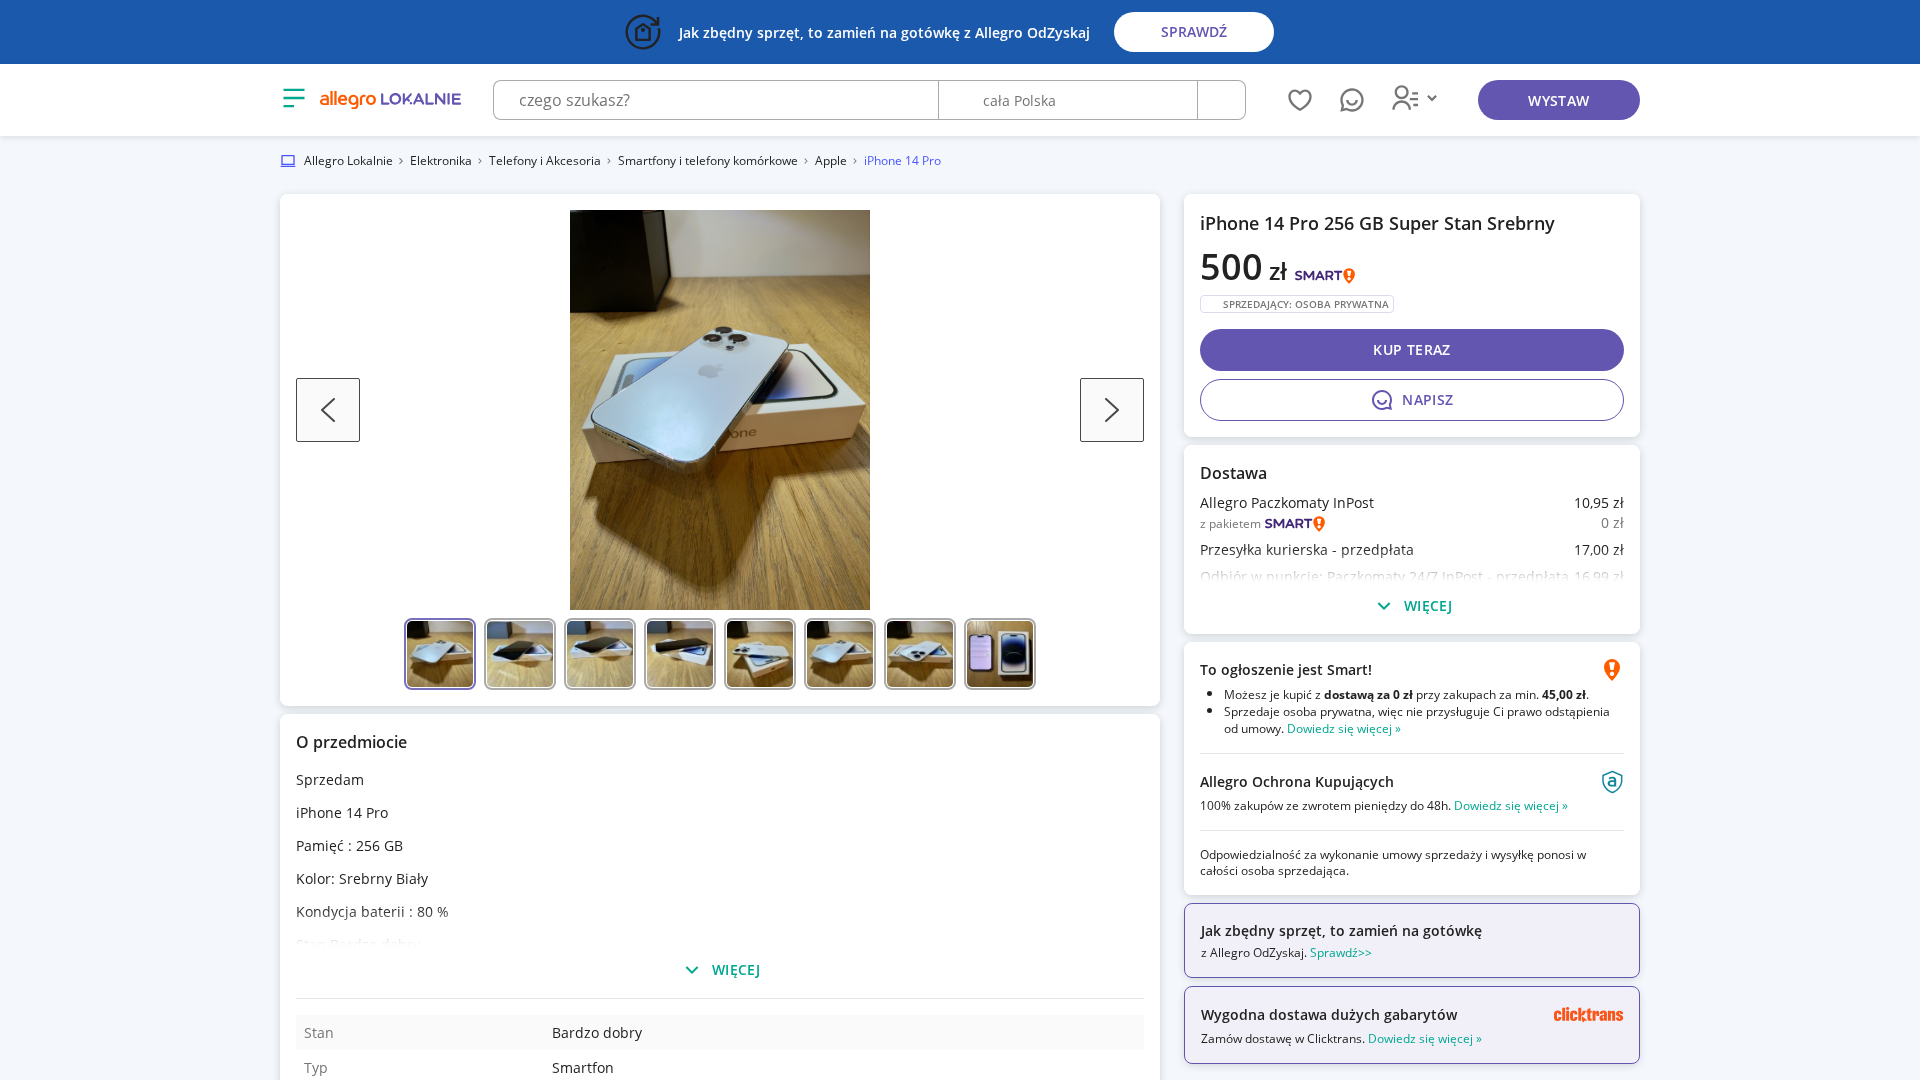The height and width of the screenshot is (1080, 1920).
Task: Open 'Smartfony i telefony komórkowe' breadcrumb
Action: (708, 161)
